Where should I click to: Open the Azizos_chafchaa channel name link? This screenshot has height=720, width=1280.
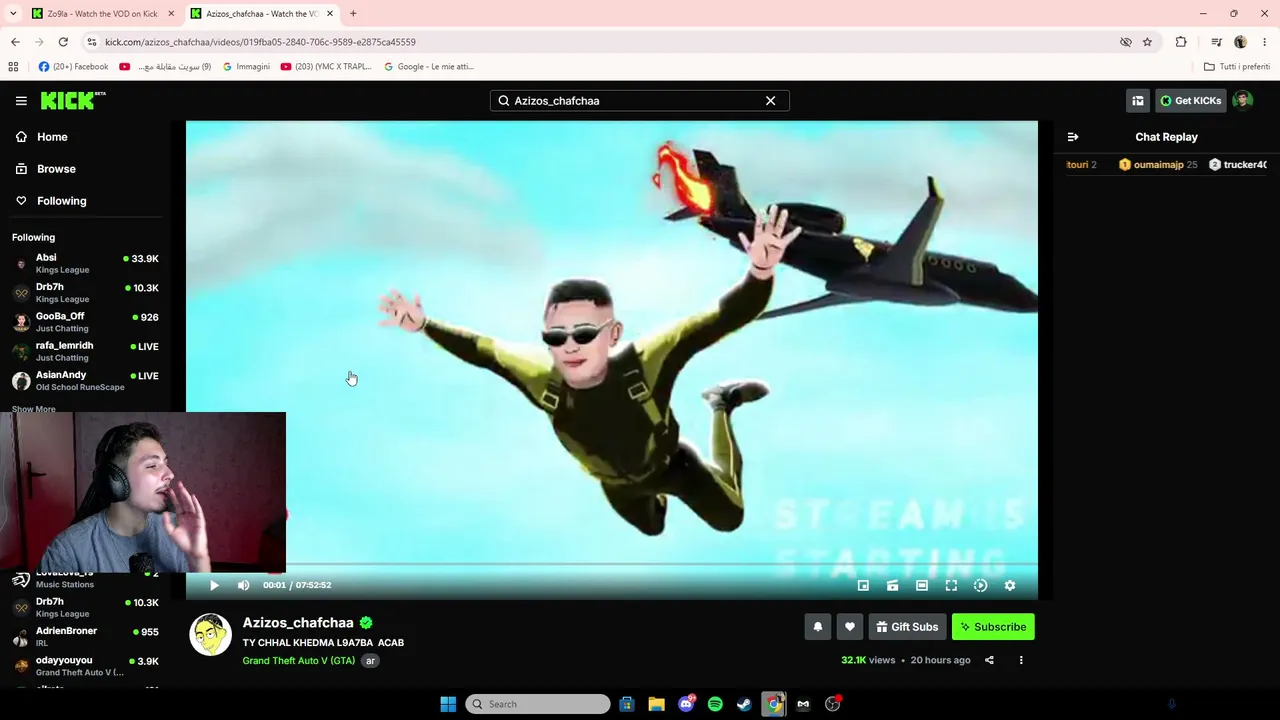coord(298,623)
